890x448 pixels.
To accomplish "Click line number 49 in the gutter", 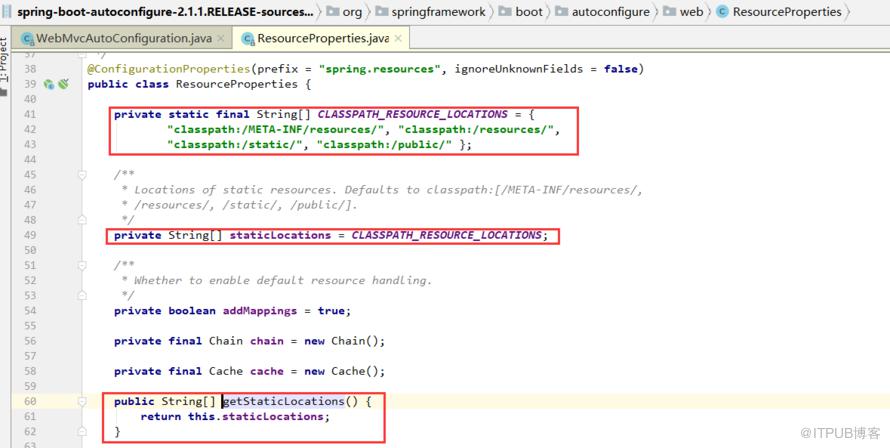I will pos(30,235).
